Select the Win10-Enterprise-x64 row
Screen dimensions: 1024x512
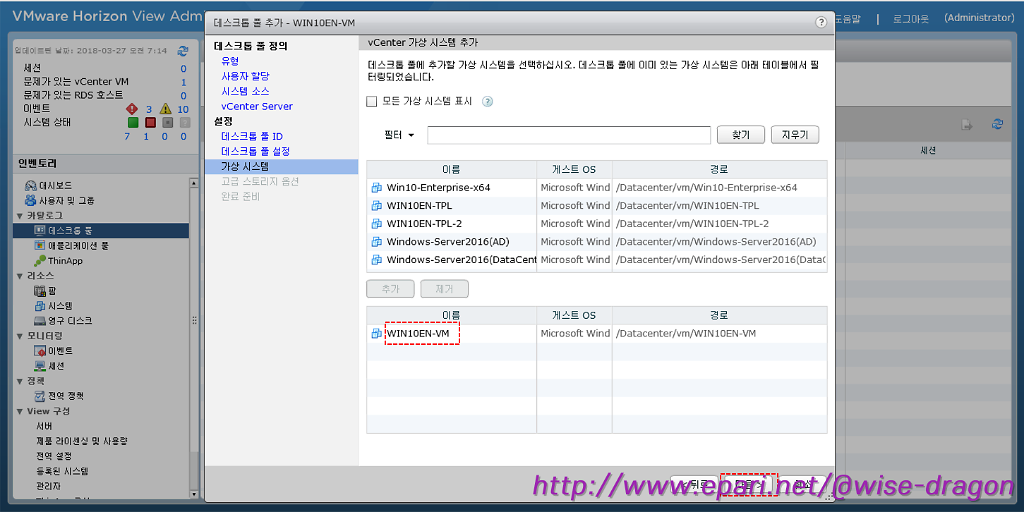(597, 187)
